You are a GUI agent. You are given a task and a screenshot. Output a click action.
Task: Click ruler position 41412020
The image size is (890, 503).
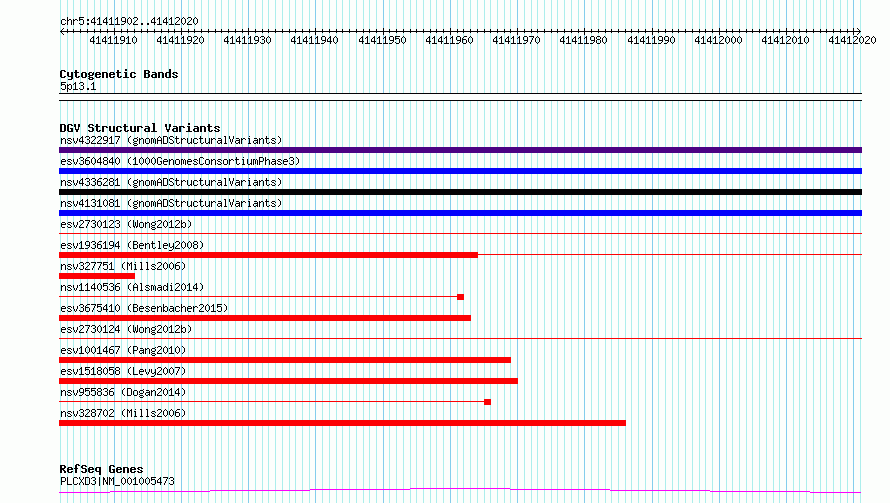click(852, 40)
